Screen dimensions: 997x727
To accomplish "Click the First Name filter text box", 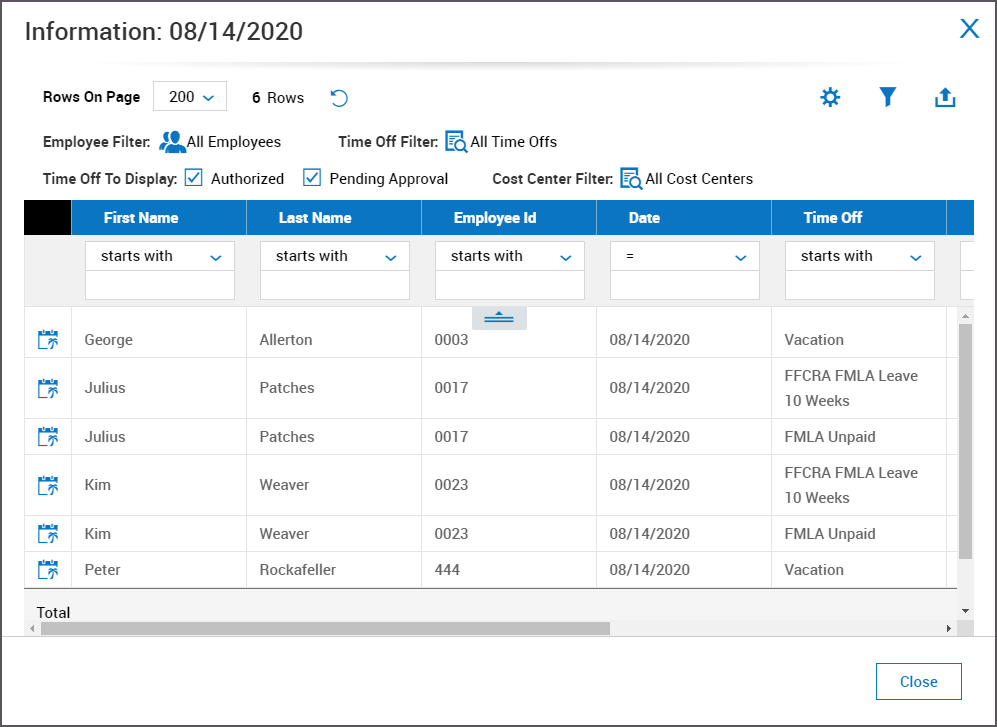I will [x=160, y=286].
